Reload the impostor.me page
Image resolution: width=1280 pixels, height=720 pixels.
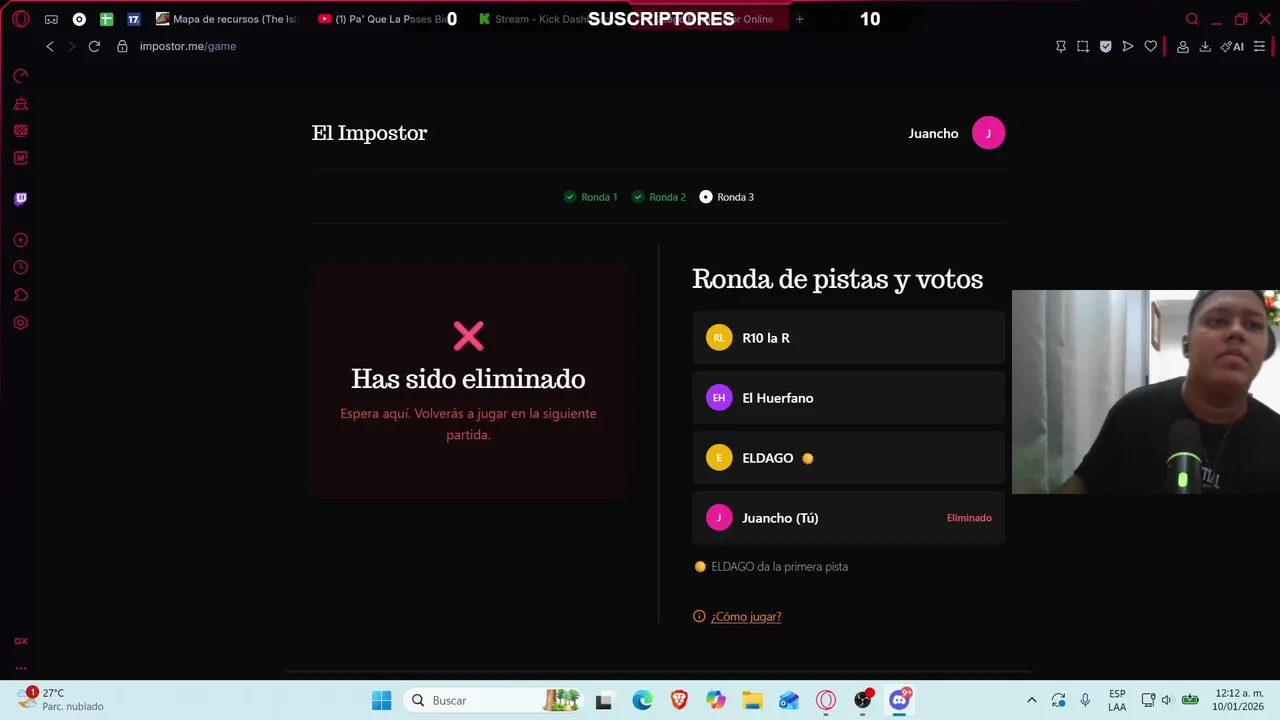pos(94,46)
